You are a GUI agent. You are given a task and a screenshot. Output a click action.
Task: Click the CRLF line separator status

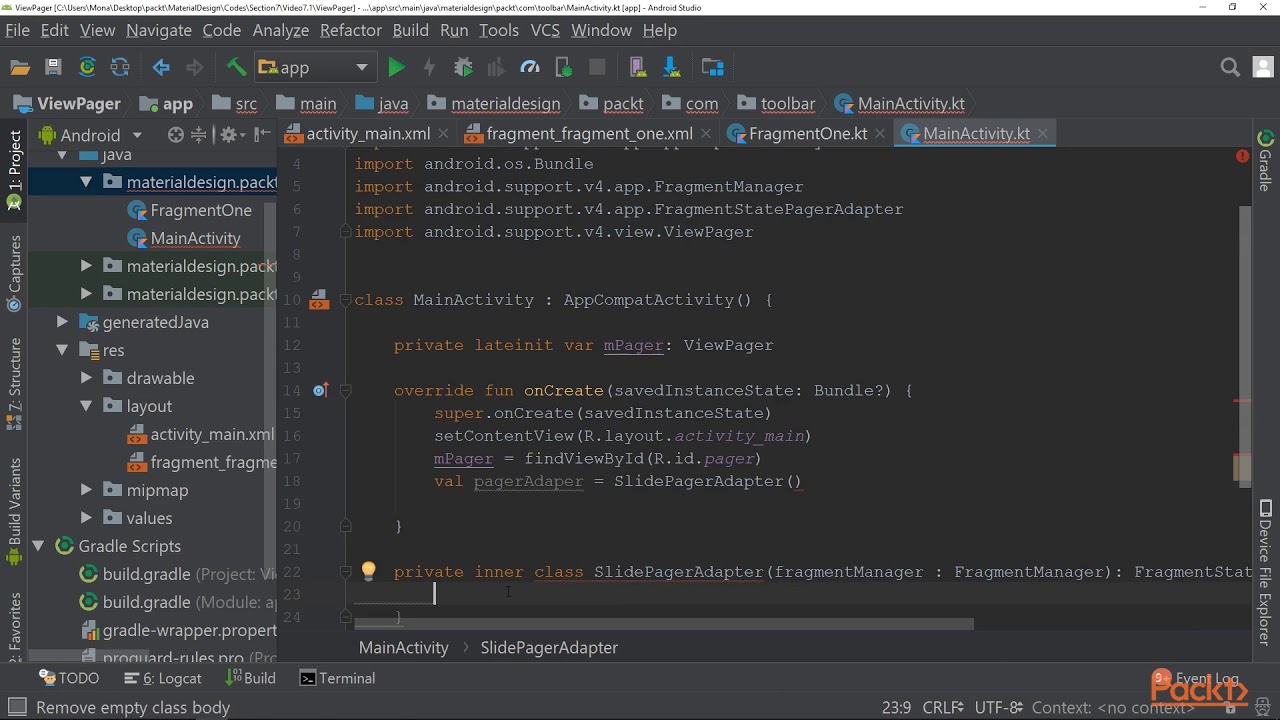click(x=943, y=707)
